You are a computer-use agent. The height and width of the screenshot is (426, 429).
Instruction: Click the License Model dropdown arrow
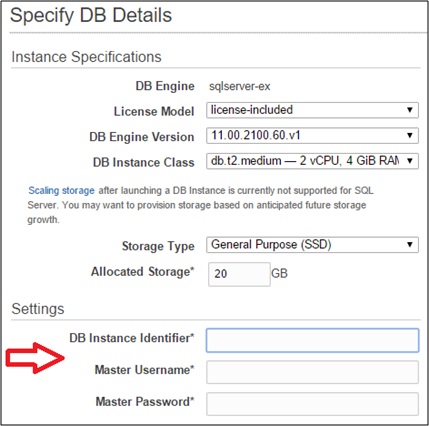point(410,110)
